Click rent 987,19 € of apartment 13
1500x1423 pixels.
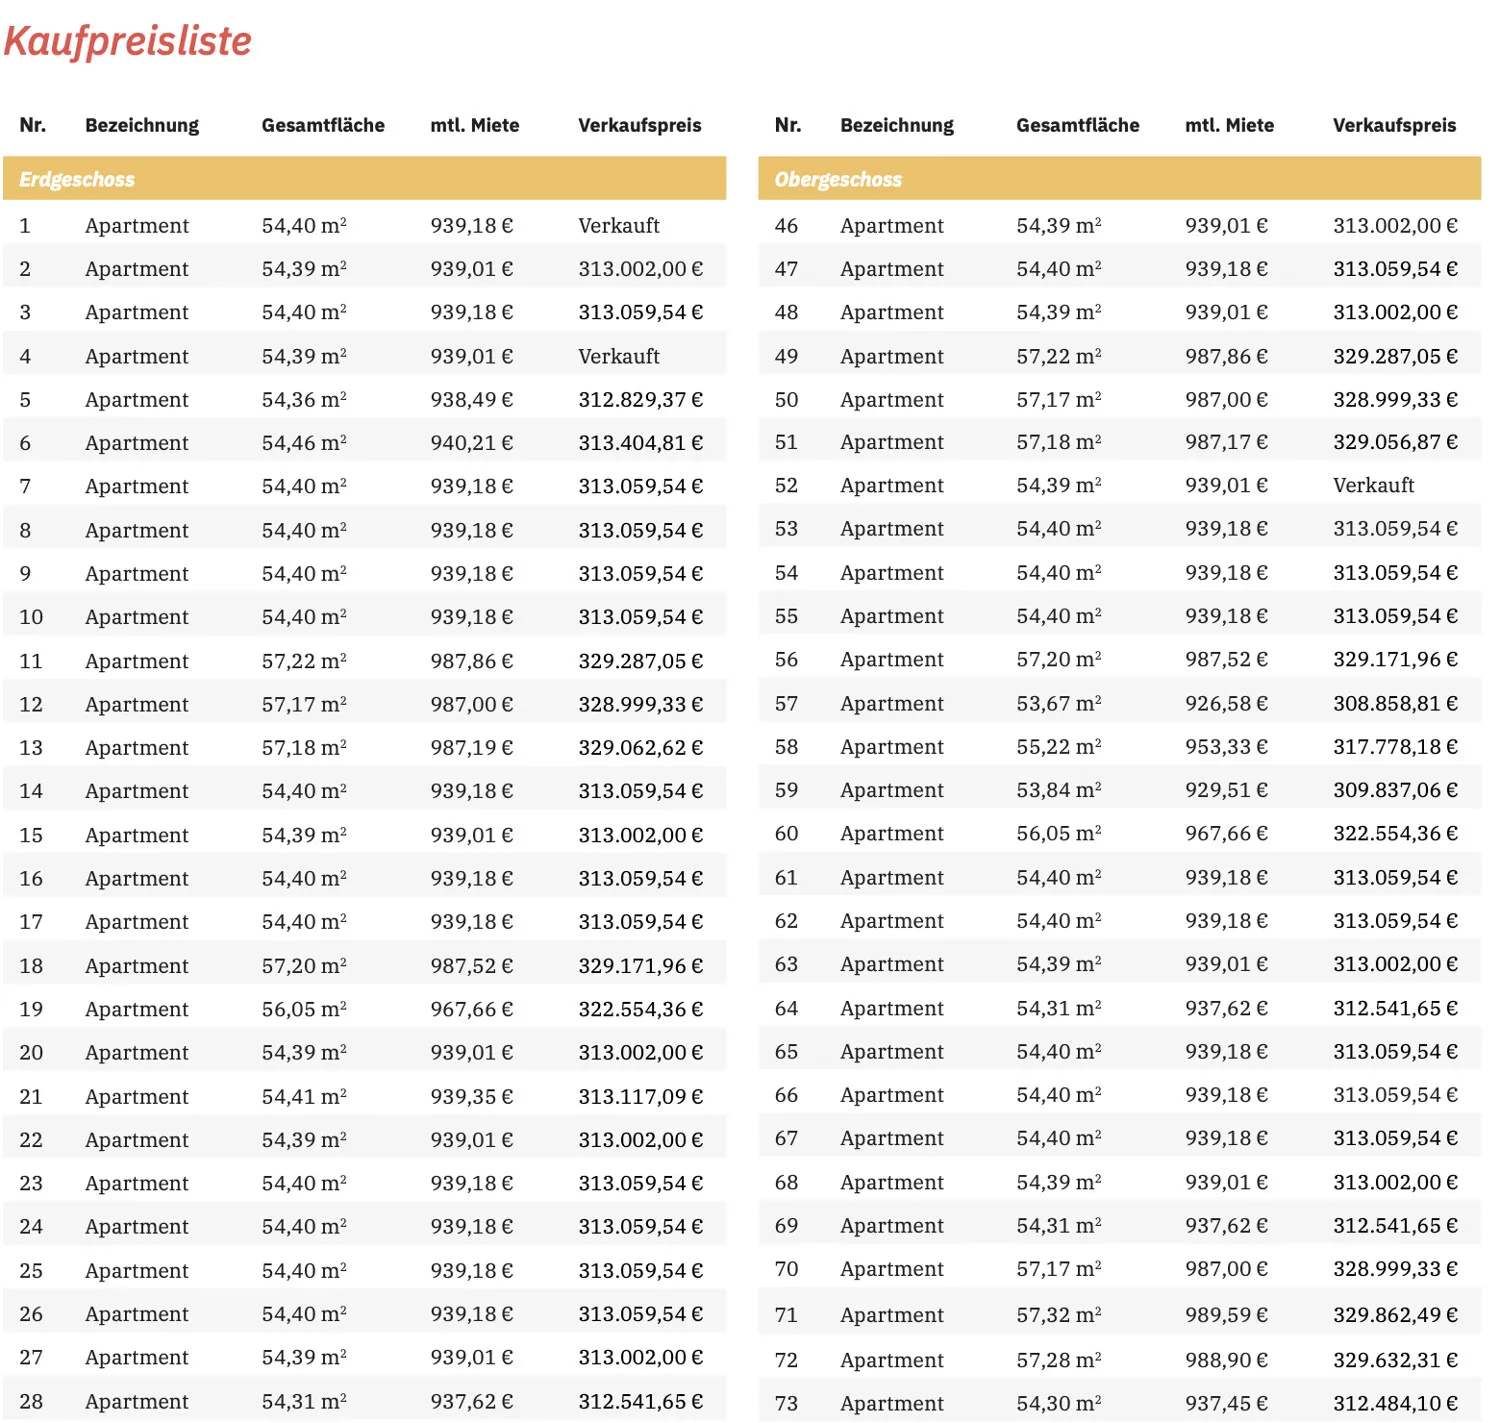point(472,748)
